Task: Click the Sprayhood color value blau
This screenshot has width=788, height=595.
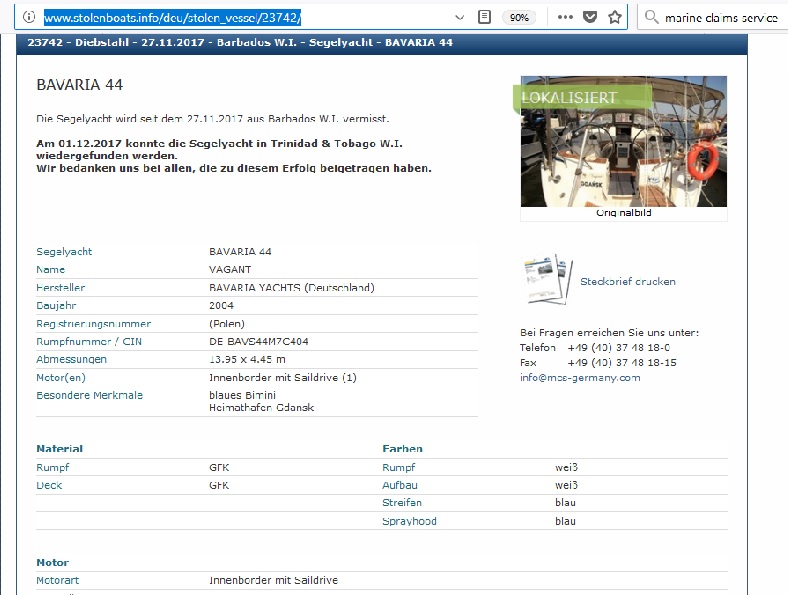Action: 565,521
